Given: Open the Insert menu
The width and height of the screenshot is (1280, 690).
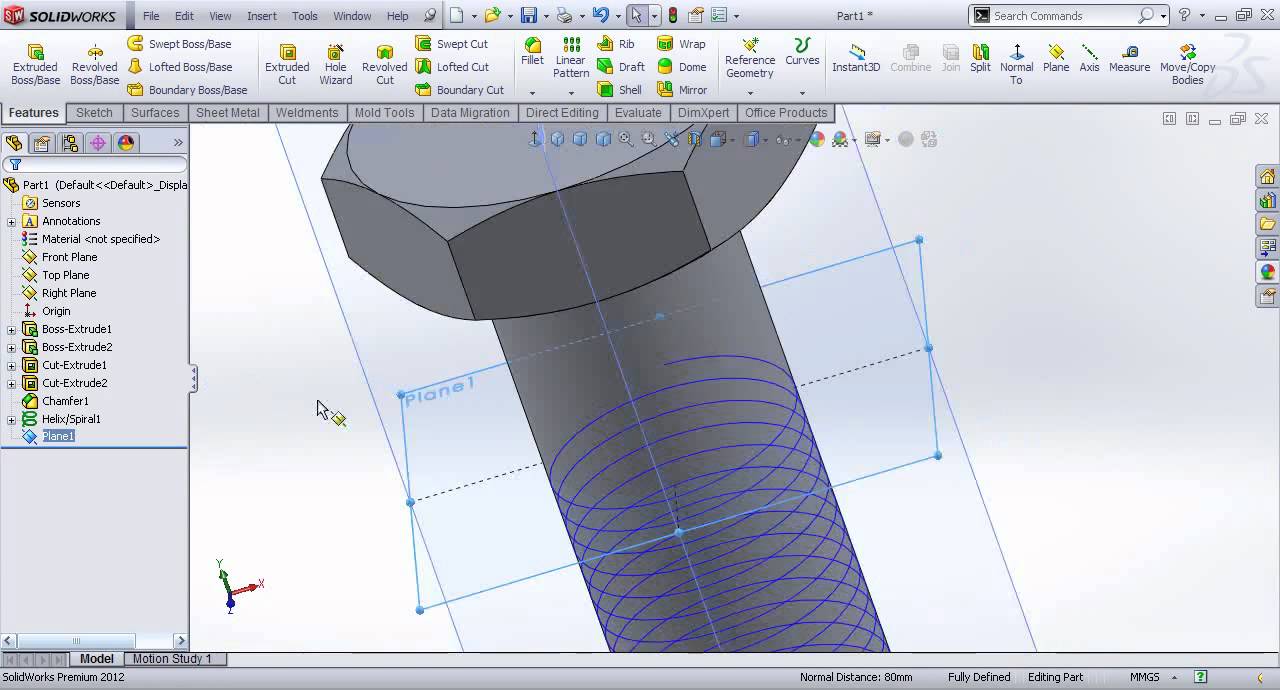Looking at the screenshot, I should (262, 16).
